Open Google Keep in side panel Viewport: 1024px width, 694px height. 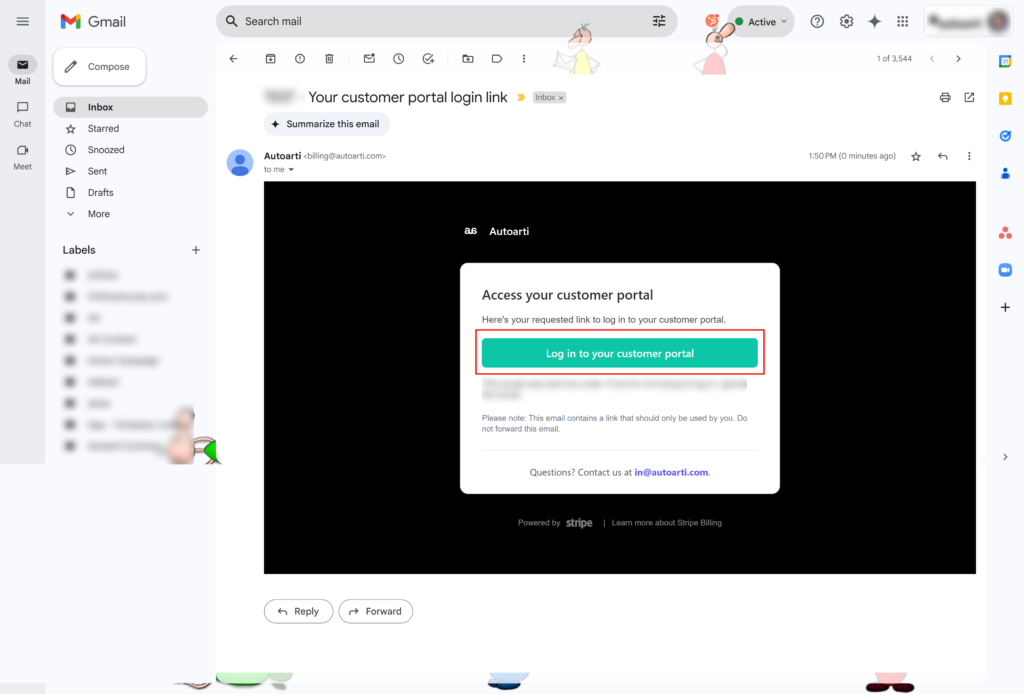click(1005, 99)
